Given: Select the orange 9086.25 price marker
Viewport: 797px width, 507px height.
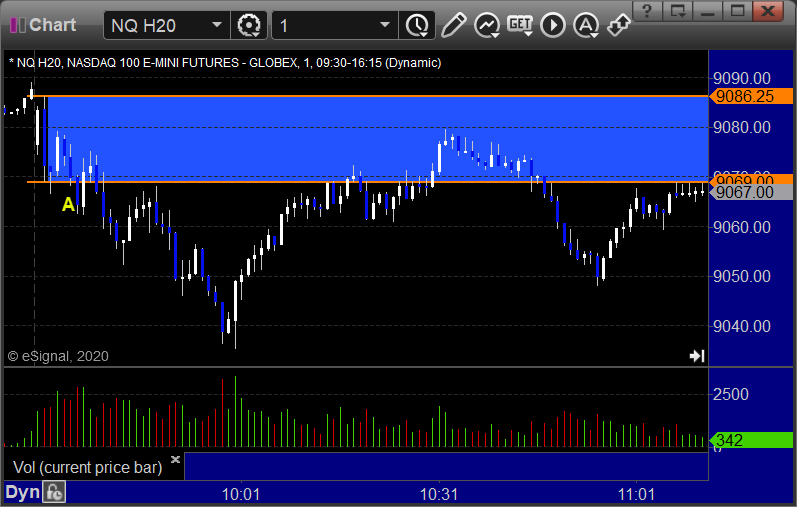Looking at the screenshot, I should tap(751, 96).
